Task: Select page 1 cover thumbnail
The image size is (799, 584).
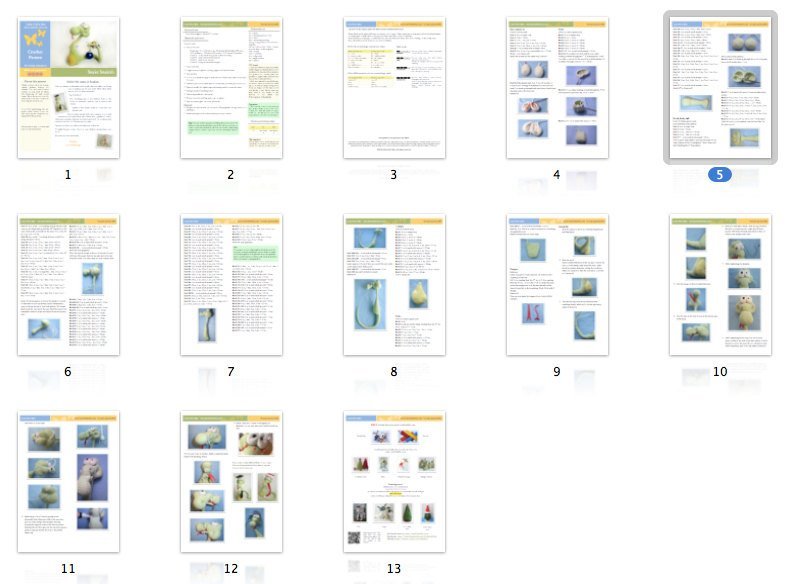Action: (68, 88)
